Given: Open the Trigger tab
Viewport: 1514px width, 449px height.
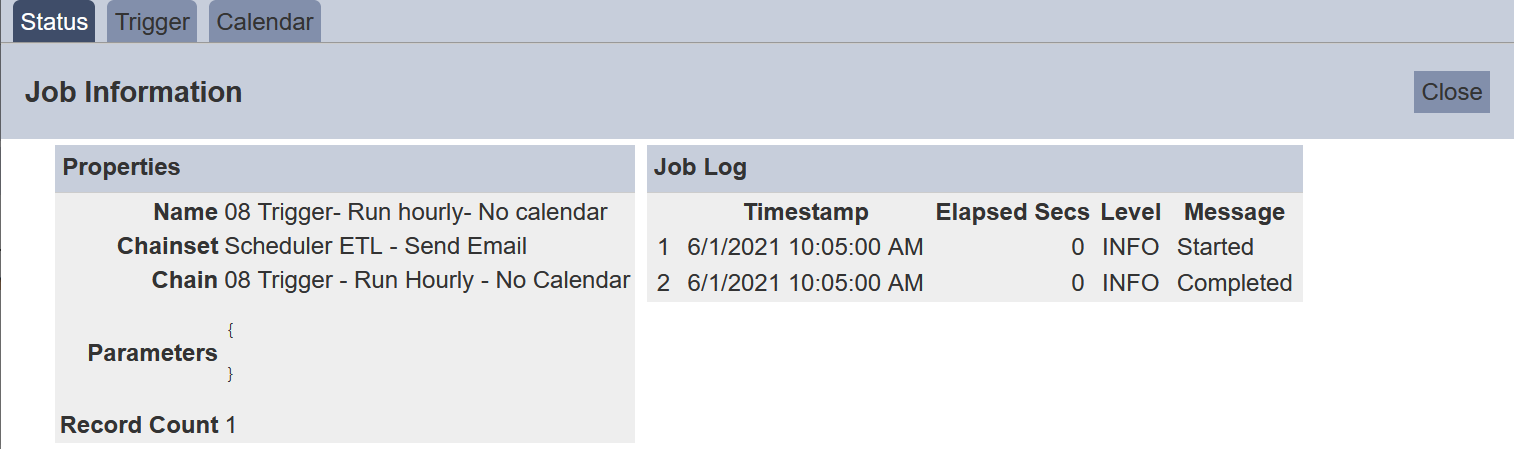Looking at the screenshot, I should (152, 22).
